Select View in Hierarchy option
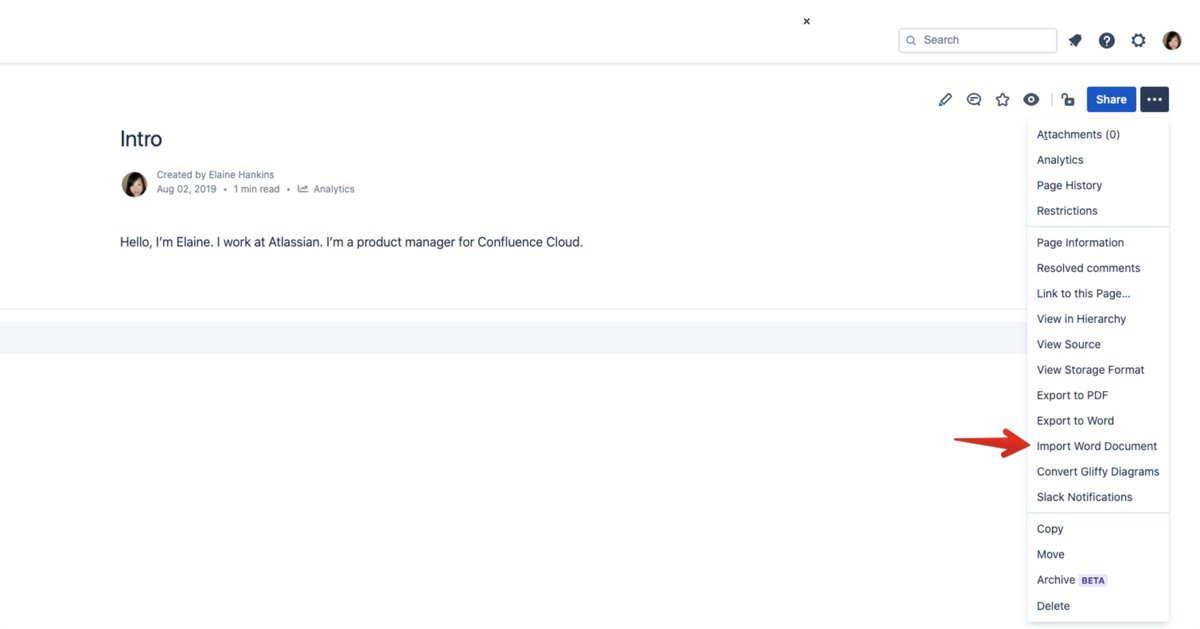The image size is (1200, 629). tap(1081, 318)
